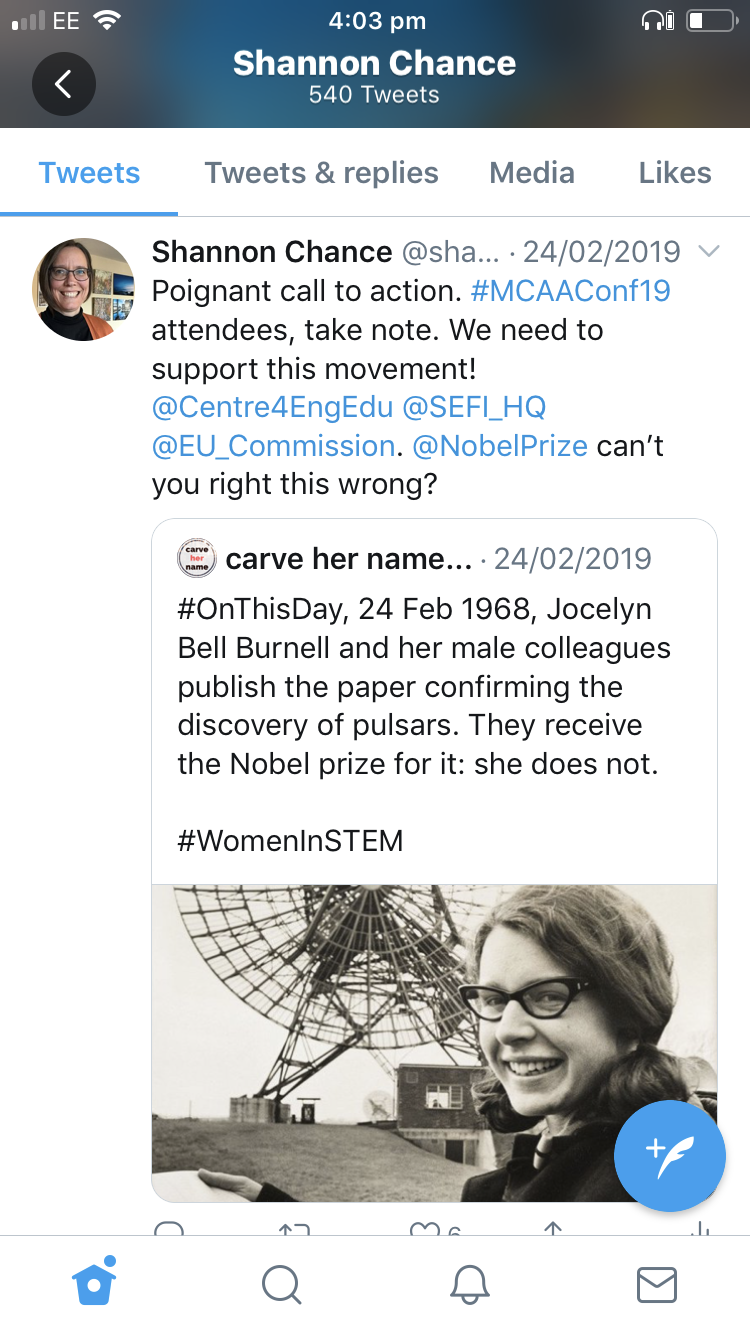Tap the carve her name avatar

click(x=197, y=558)
